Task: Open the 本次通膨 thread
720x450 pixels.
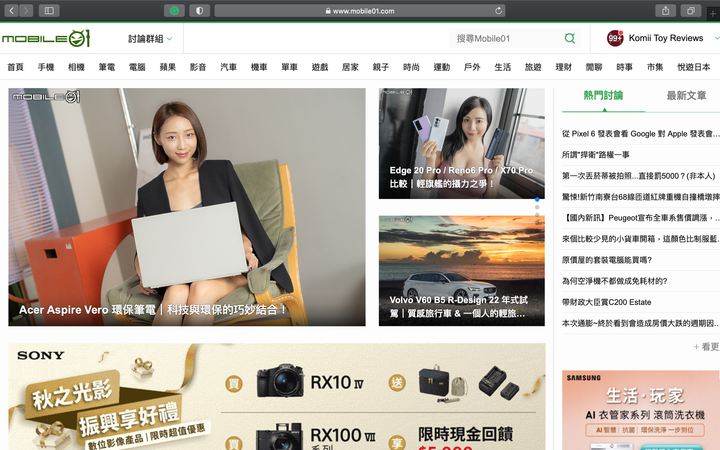Action: (x=641, y=323)
